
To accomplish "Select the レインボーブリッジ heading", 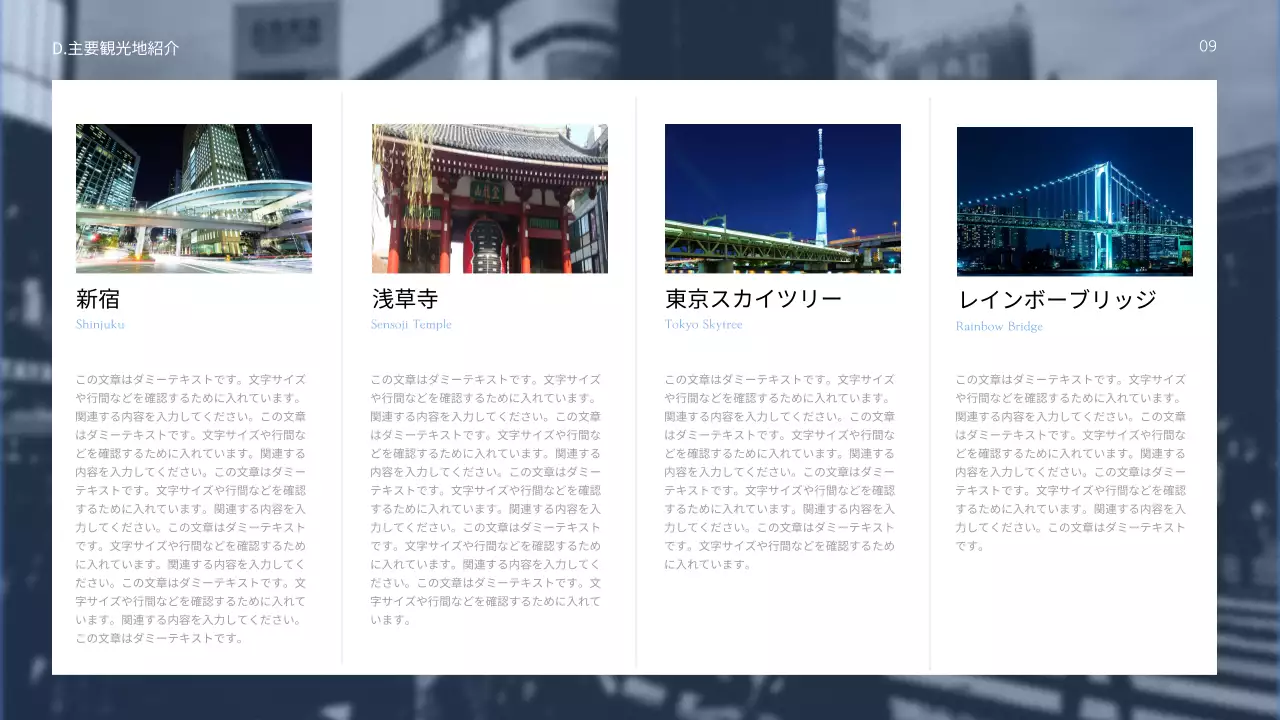I will point(1056,298).
